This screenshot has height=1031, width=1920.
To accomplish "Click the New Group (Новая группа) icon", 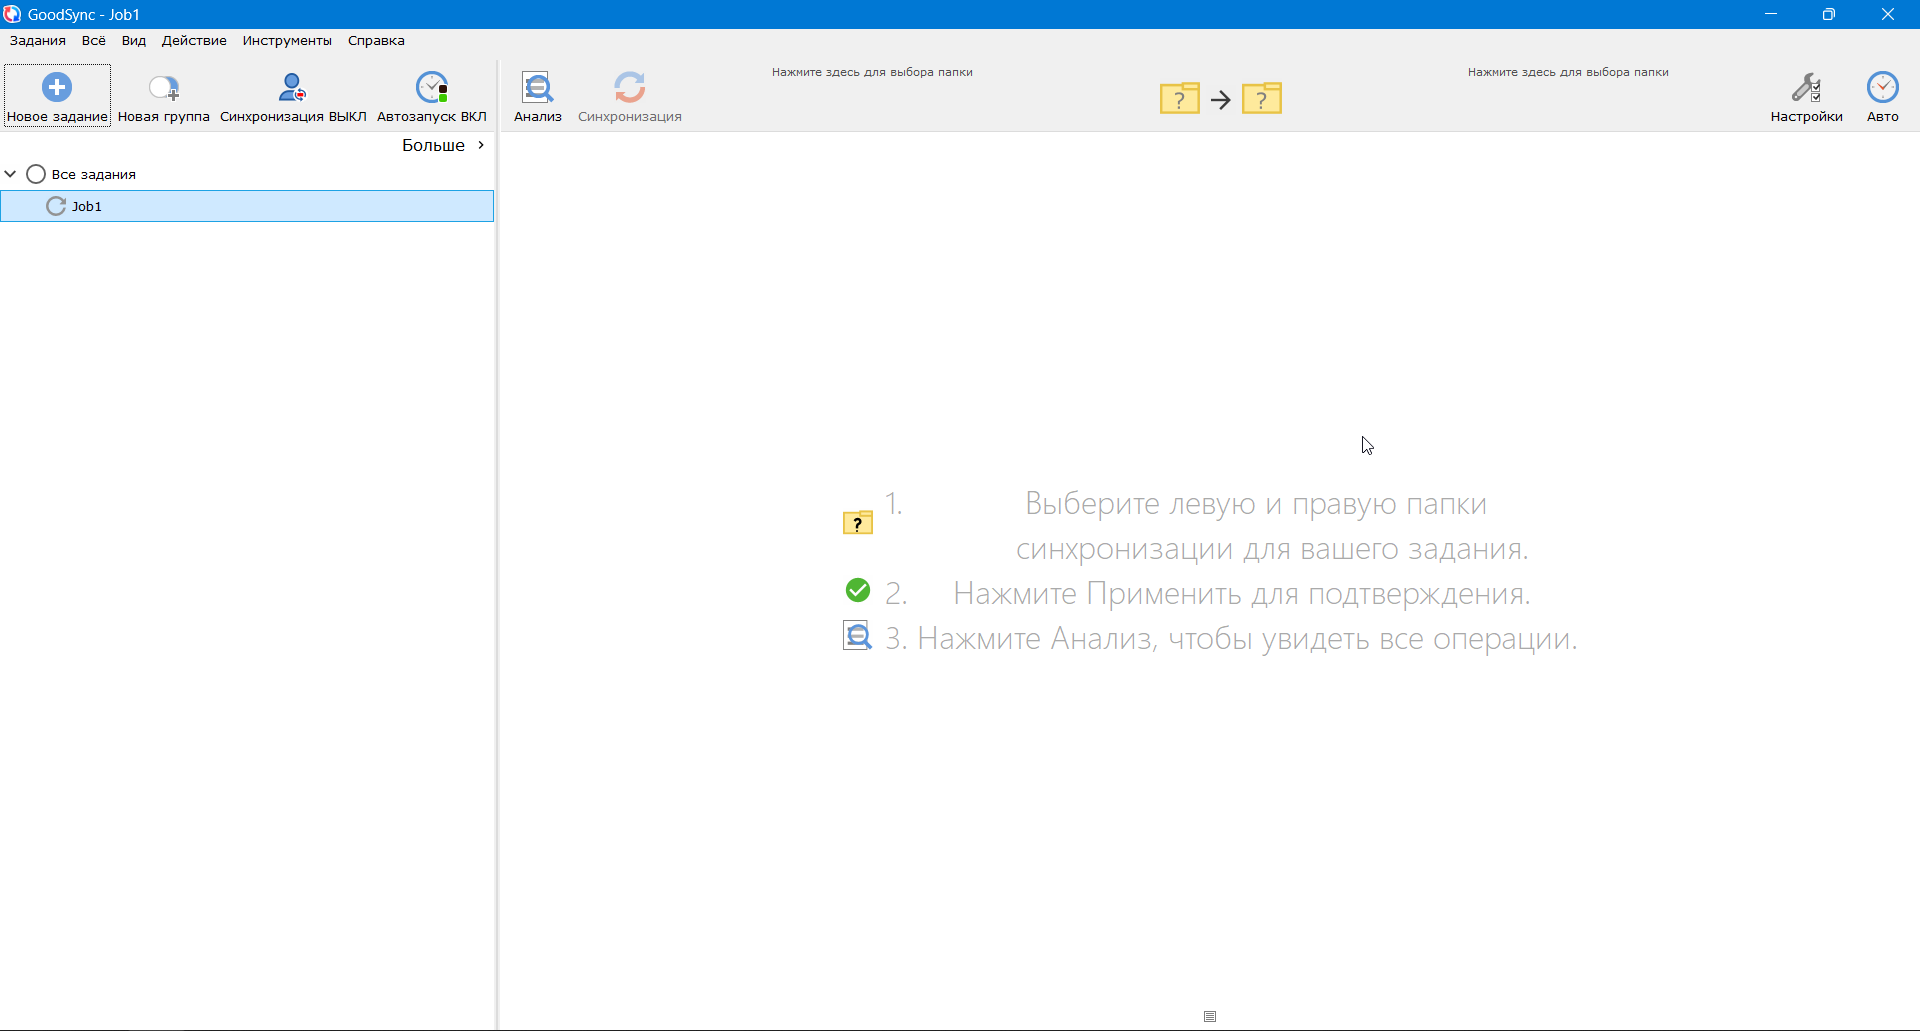I will click(163, 88).
